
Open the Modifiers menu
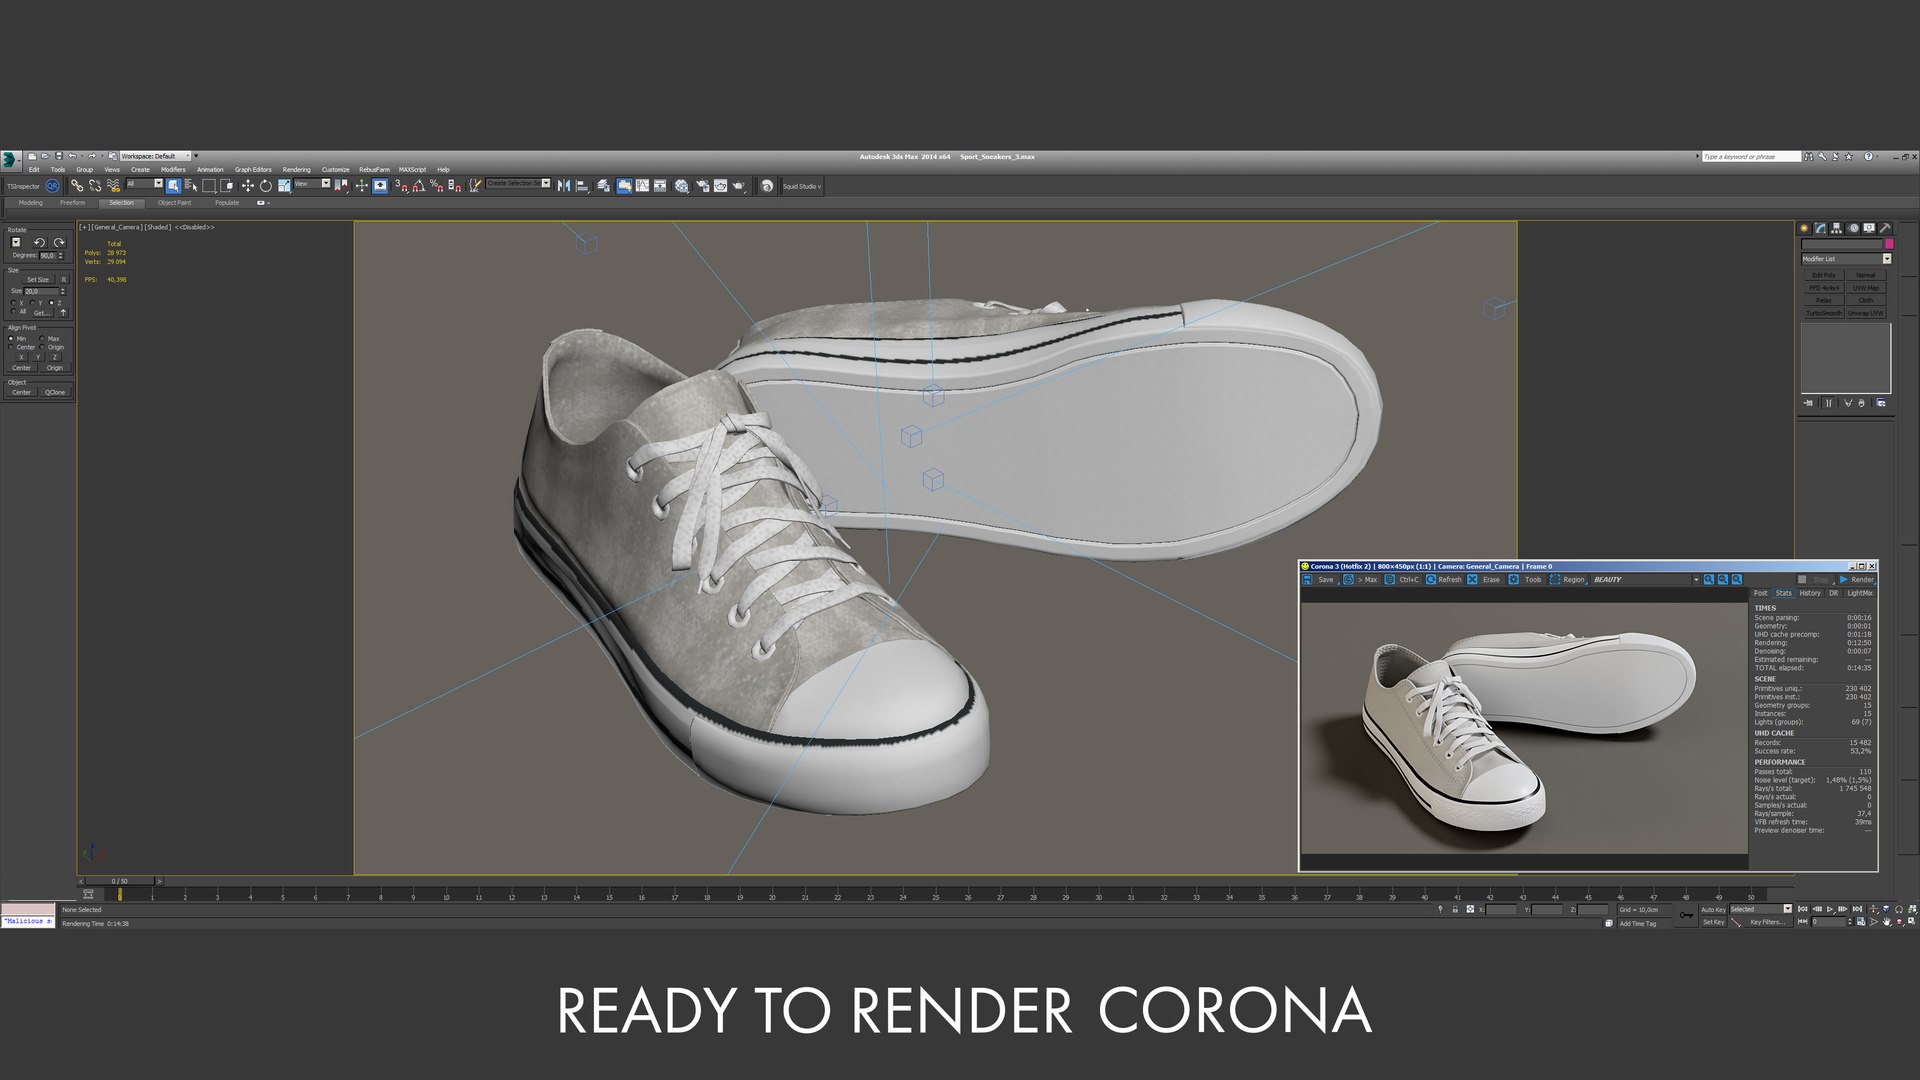173,169
